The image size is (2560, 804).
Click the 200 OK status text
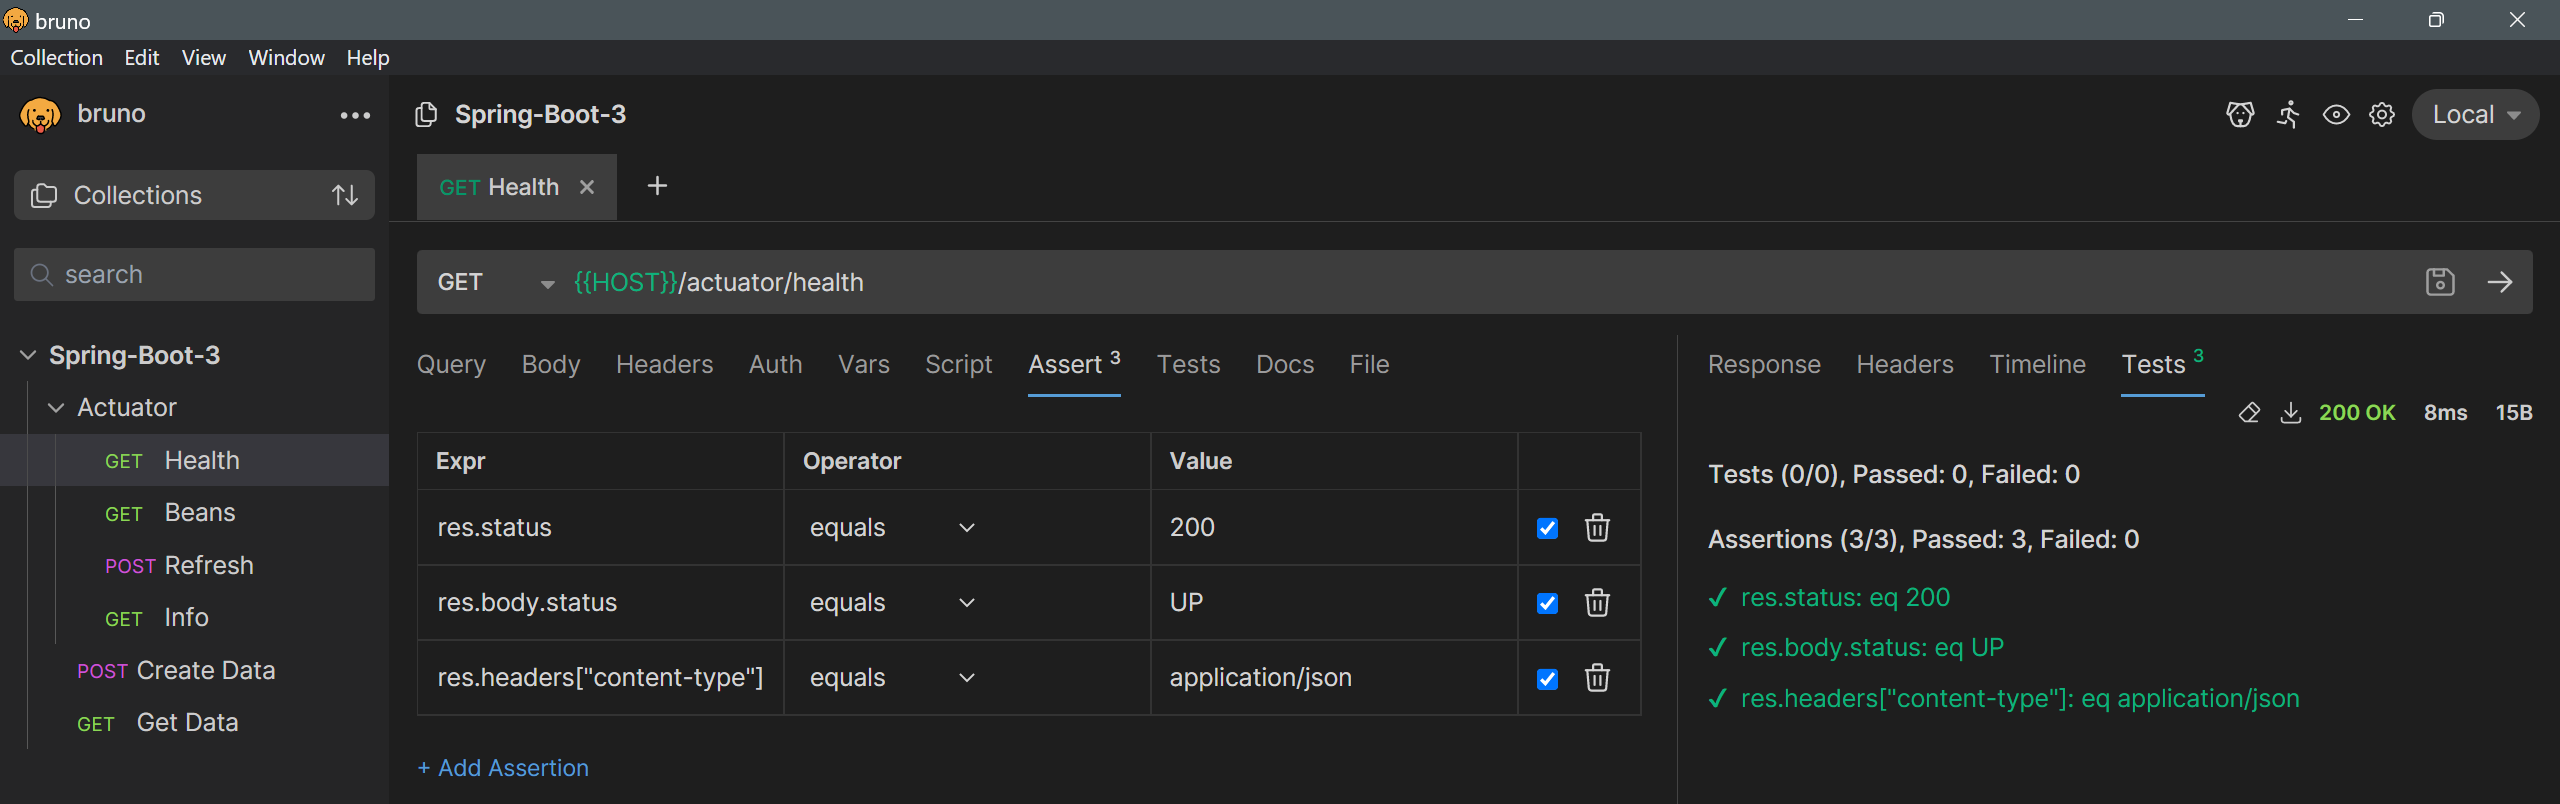coord(2357,413)
